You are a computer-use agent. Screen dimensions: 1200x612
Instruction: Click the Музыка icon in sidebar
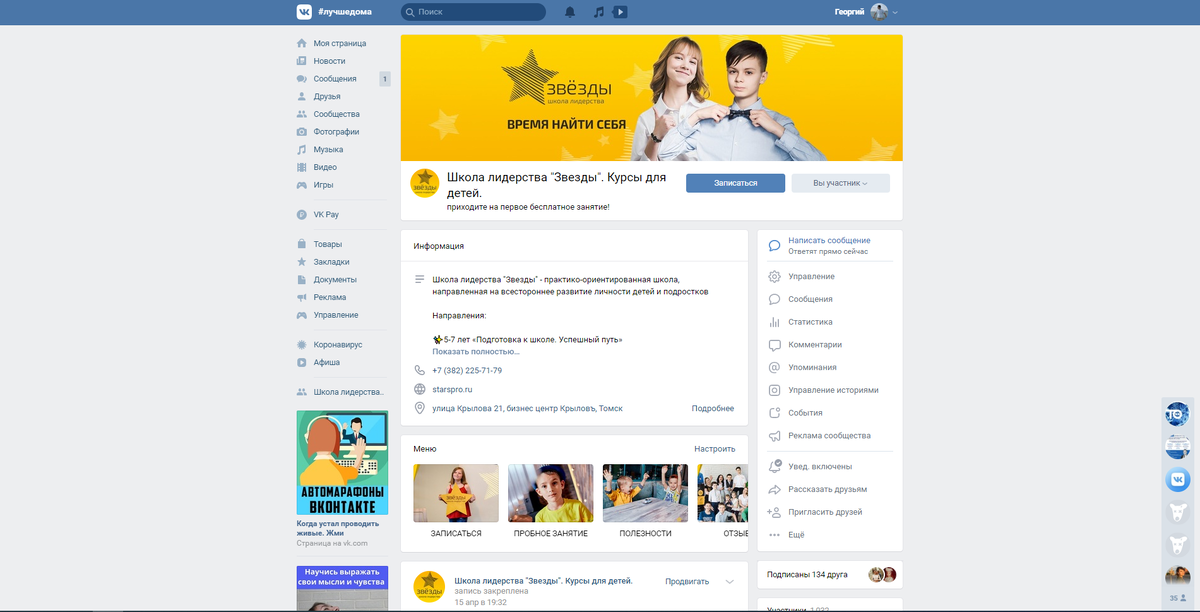pyautogui.click(x=302, y=149)
